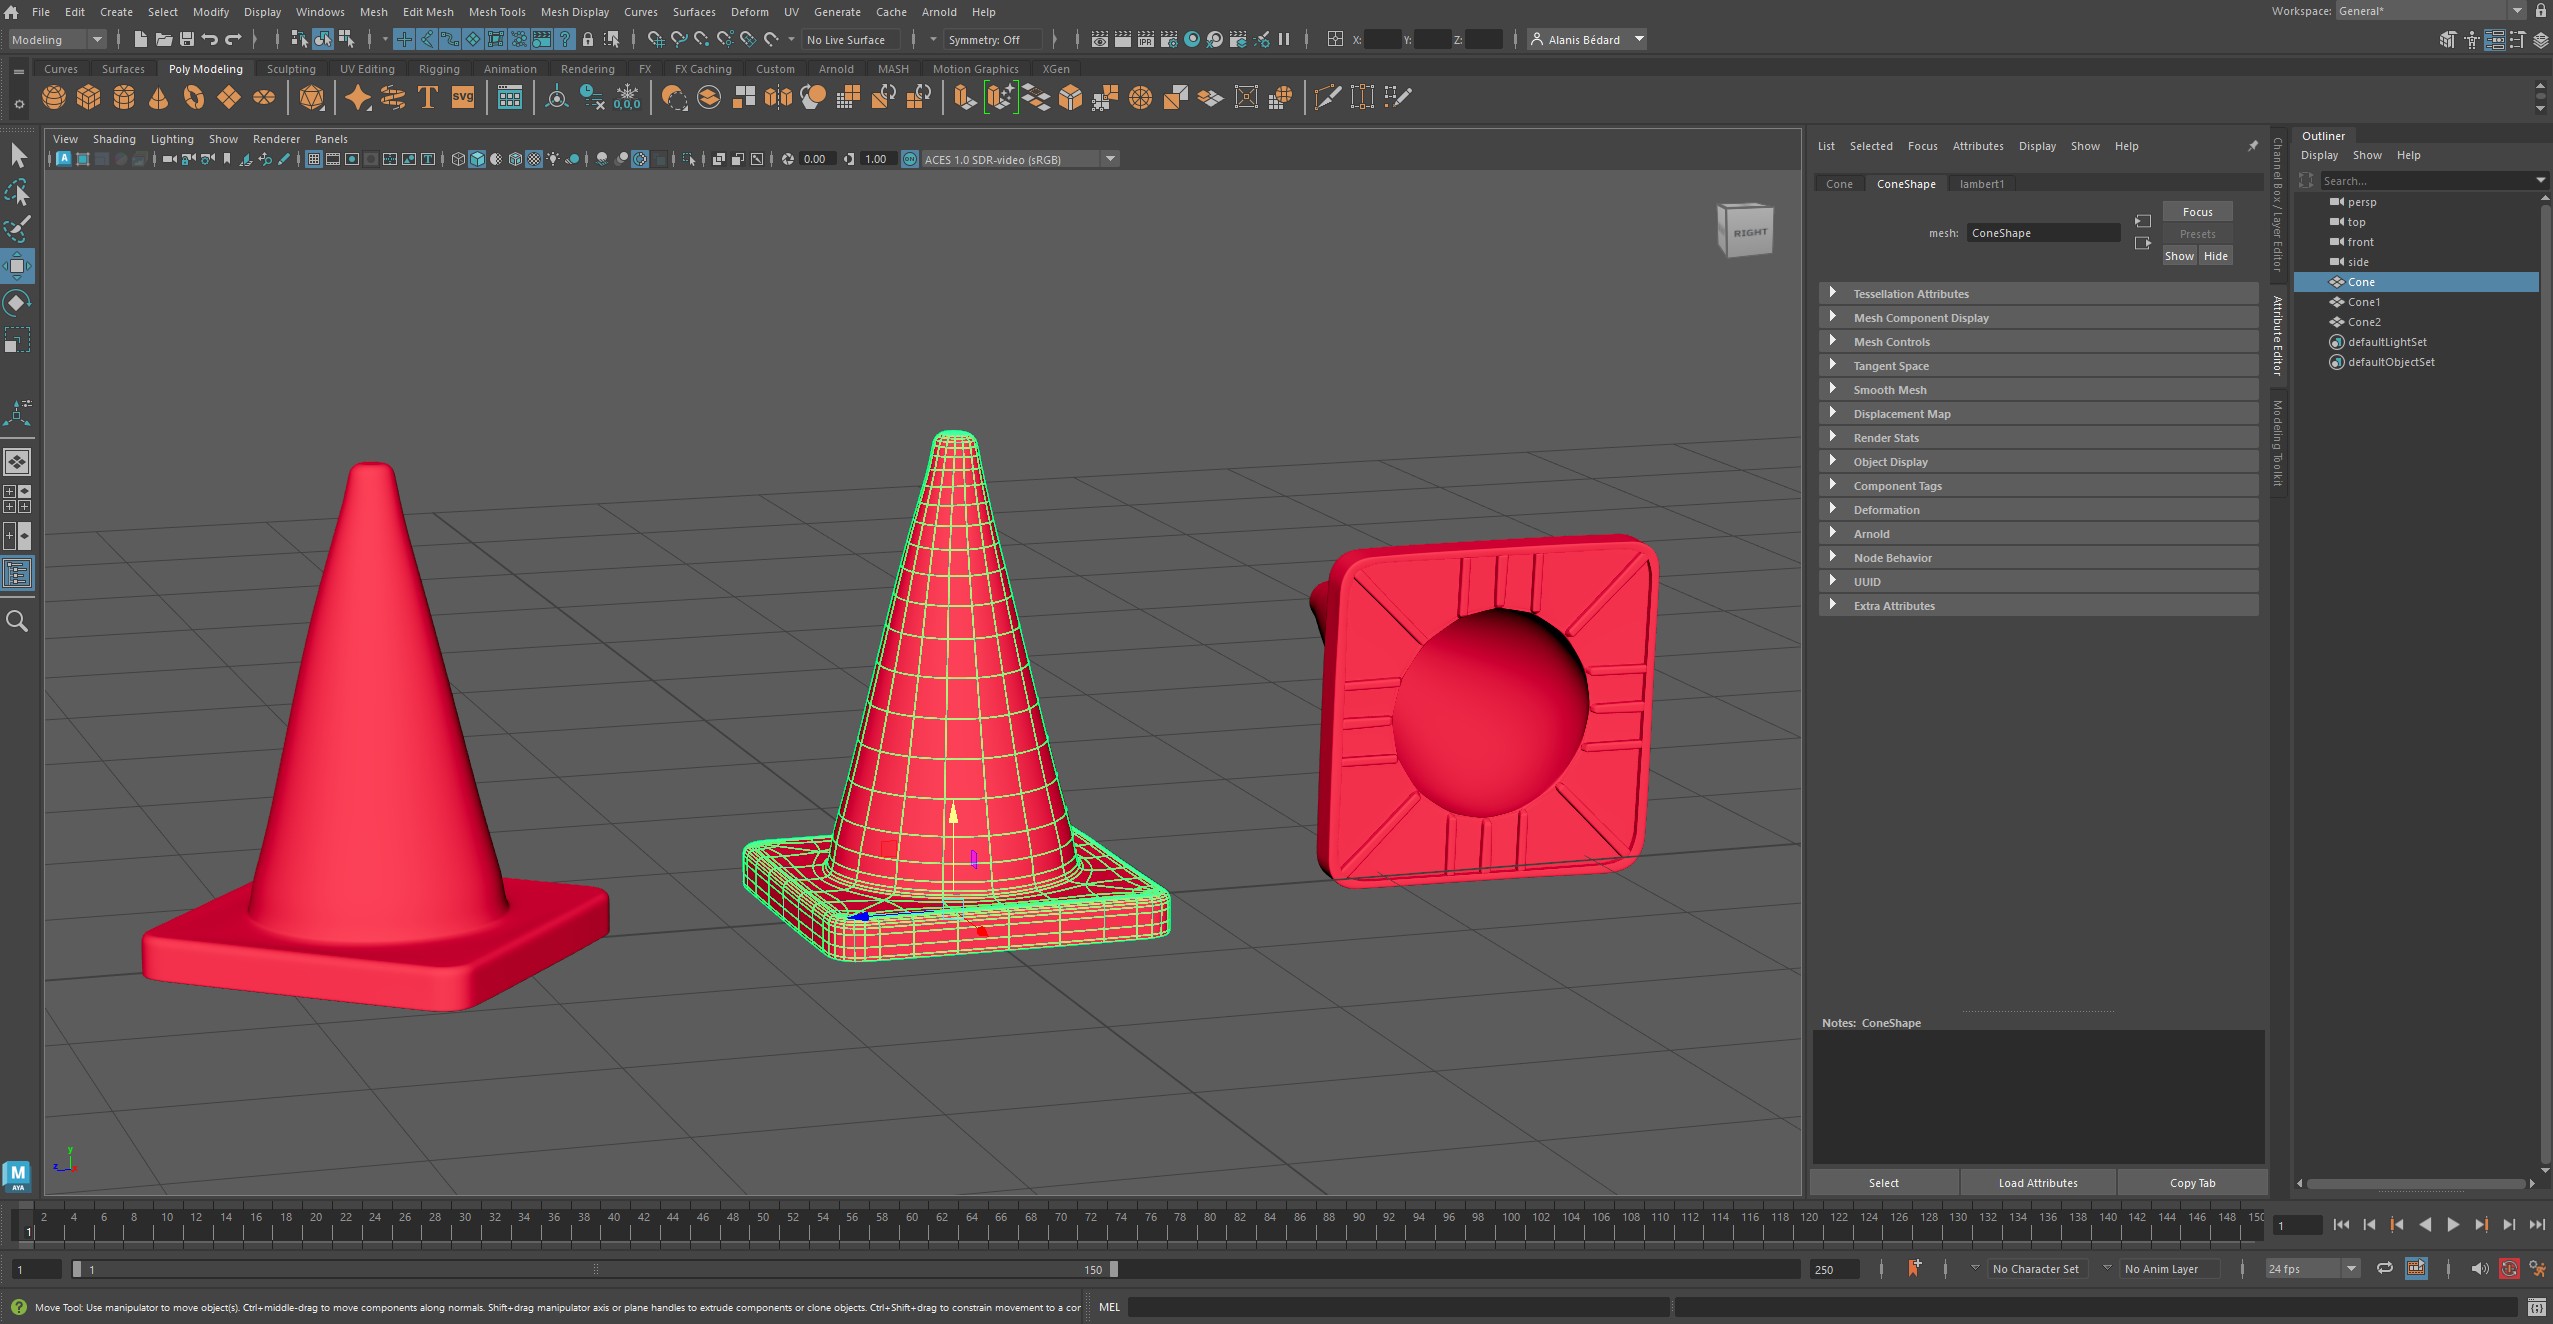The height and width of the screenshot is (1324, 2553).
Task: Toggle the playback loop mode button
Action: pyautogui.click(x=2384, y=1268)
